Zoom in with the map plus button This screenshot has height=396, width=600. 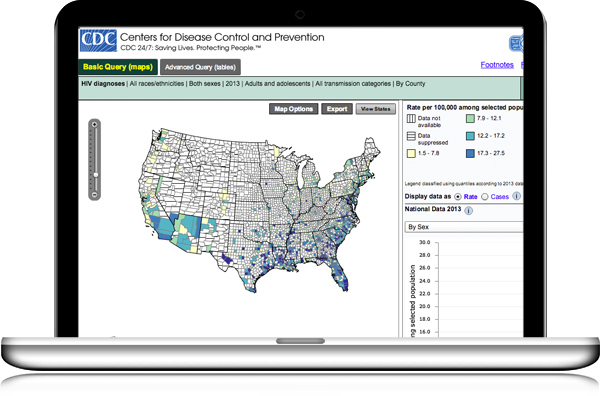pyautogui.click(x=95, y=124)
